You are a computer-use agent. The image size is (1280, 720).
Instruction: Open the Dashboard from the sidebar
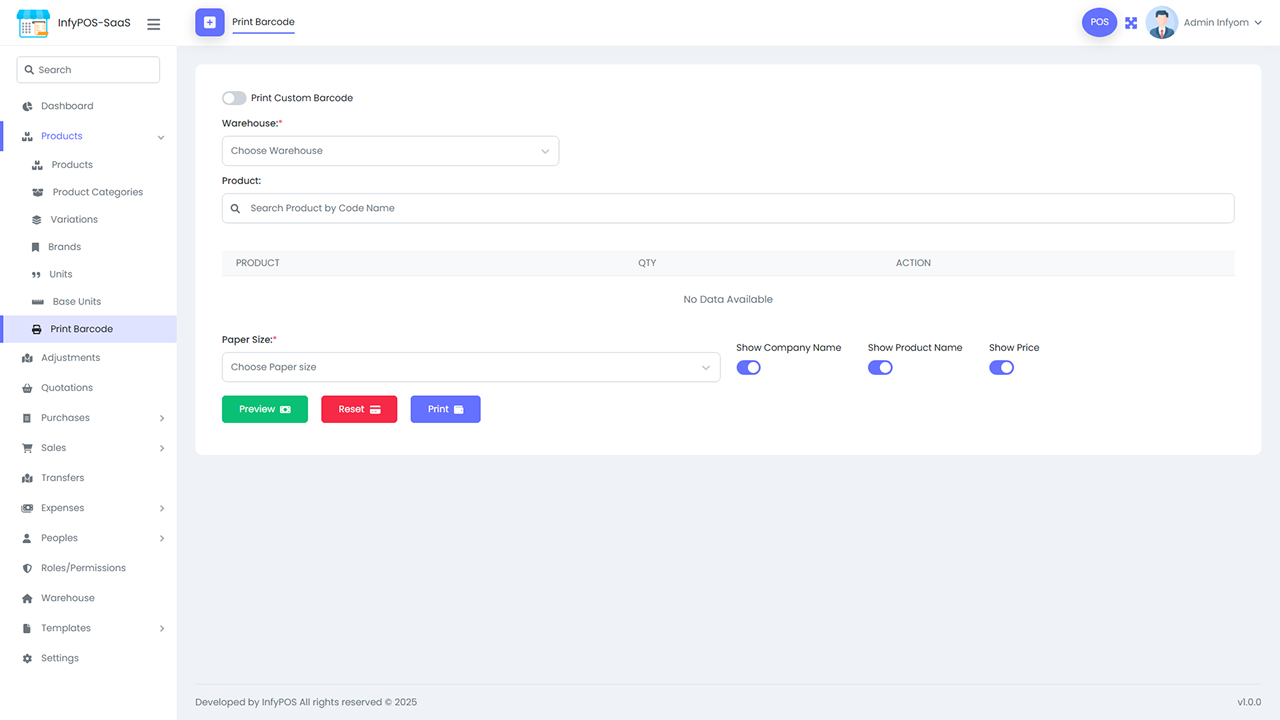[67, 105]
